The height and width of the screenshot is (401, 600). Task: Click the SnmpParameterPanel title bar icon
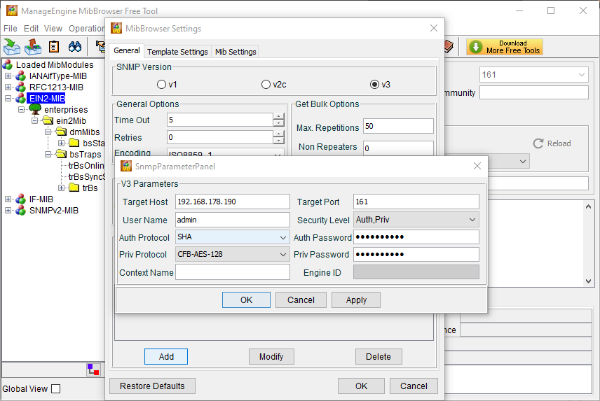pyautogui.click(x=126, y=166)
